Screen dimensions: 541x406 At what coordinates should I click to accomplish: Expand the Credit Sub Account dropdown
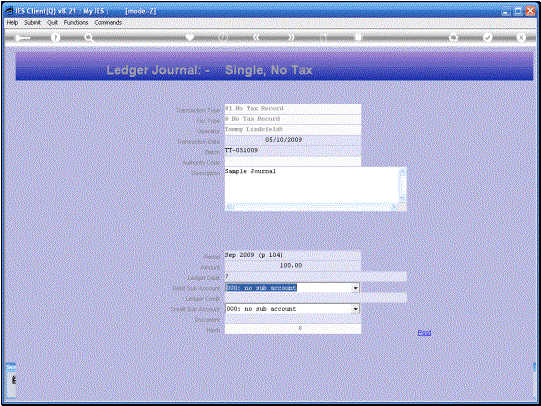[x=355, y=309]
